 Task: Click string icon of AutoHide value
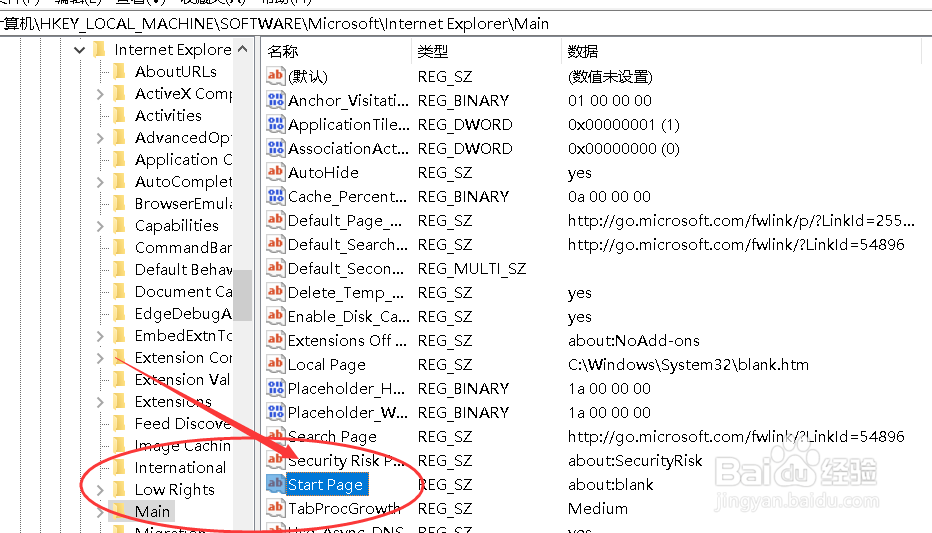coord(275,172)
